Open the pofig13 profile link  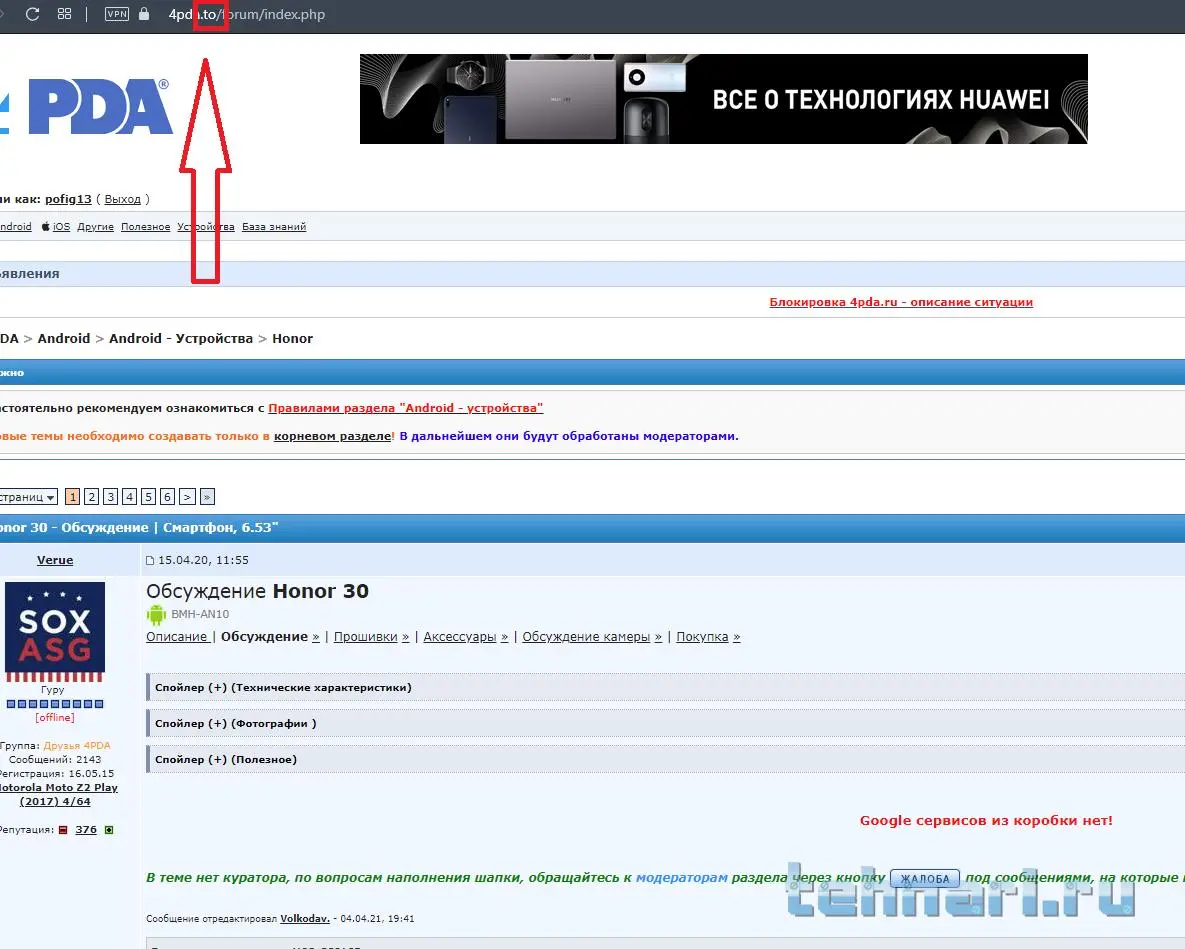pos(68,199)
